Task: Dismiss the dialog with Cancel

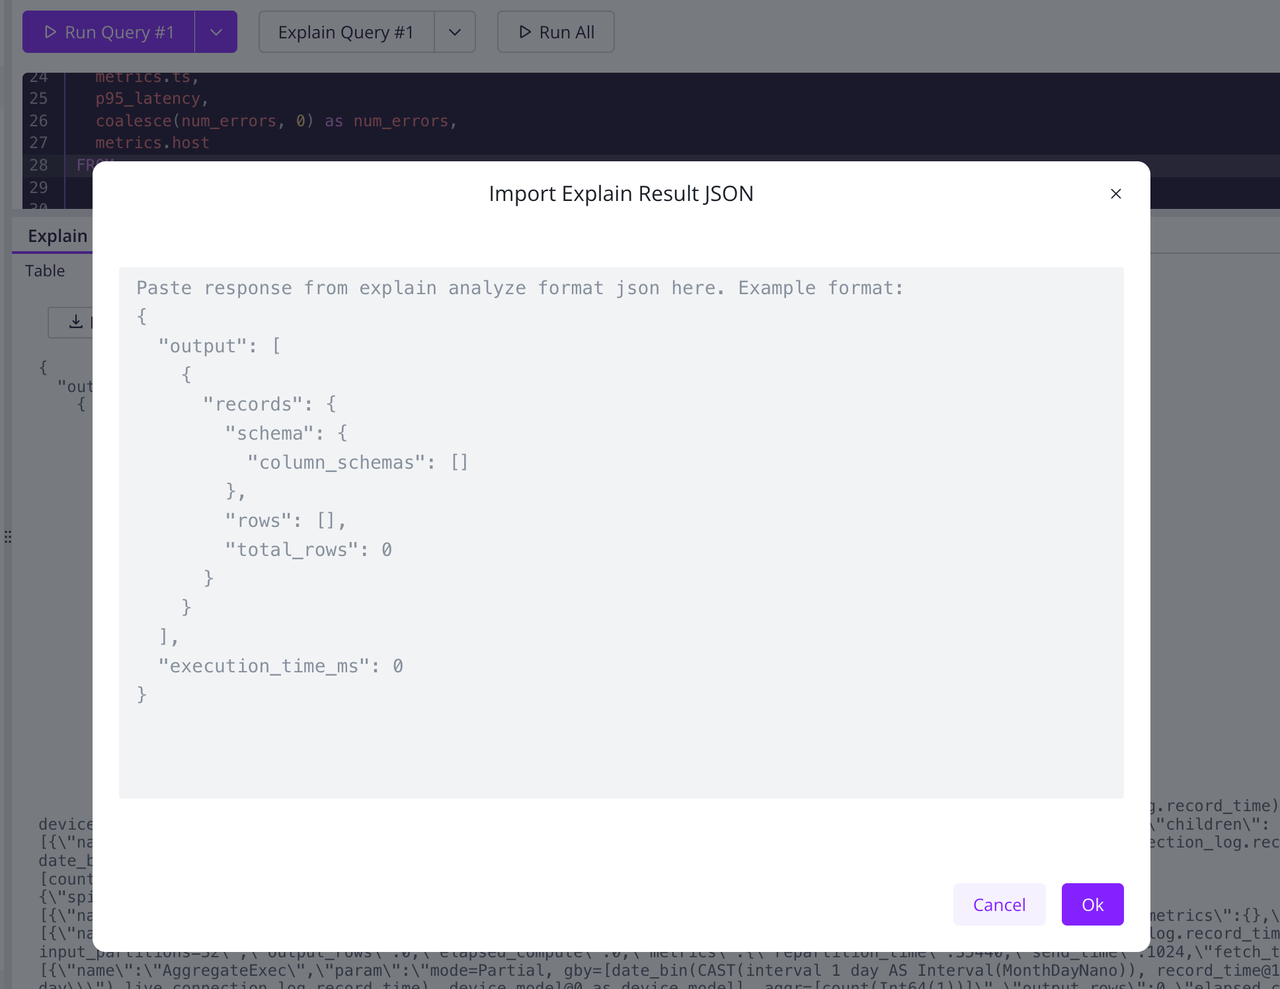Action: (x=998, y=904)
